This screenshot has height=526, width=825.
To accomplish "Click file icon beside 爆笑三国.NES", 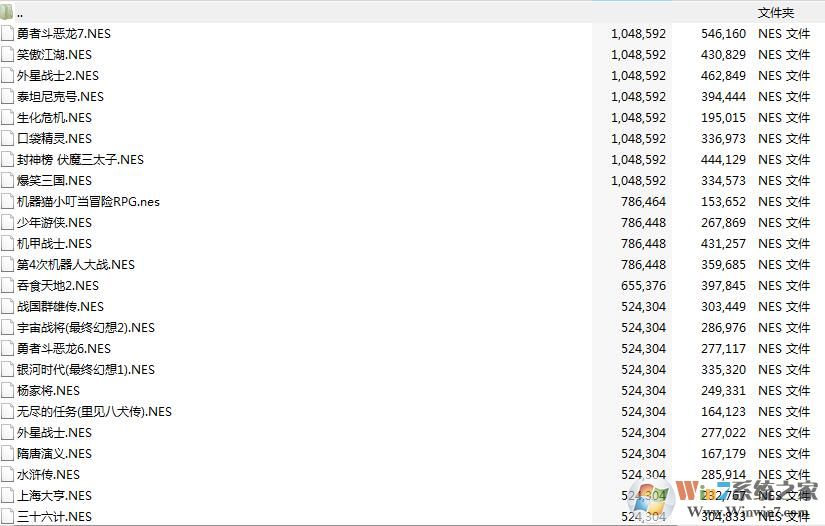I will (x=7, y=181).
